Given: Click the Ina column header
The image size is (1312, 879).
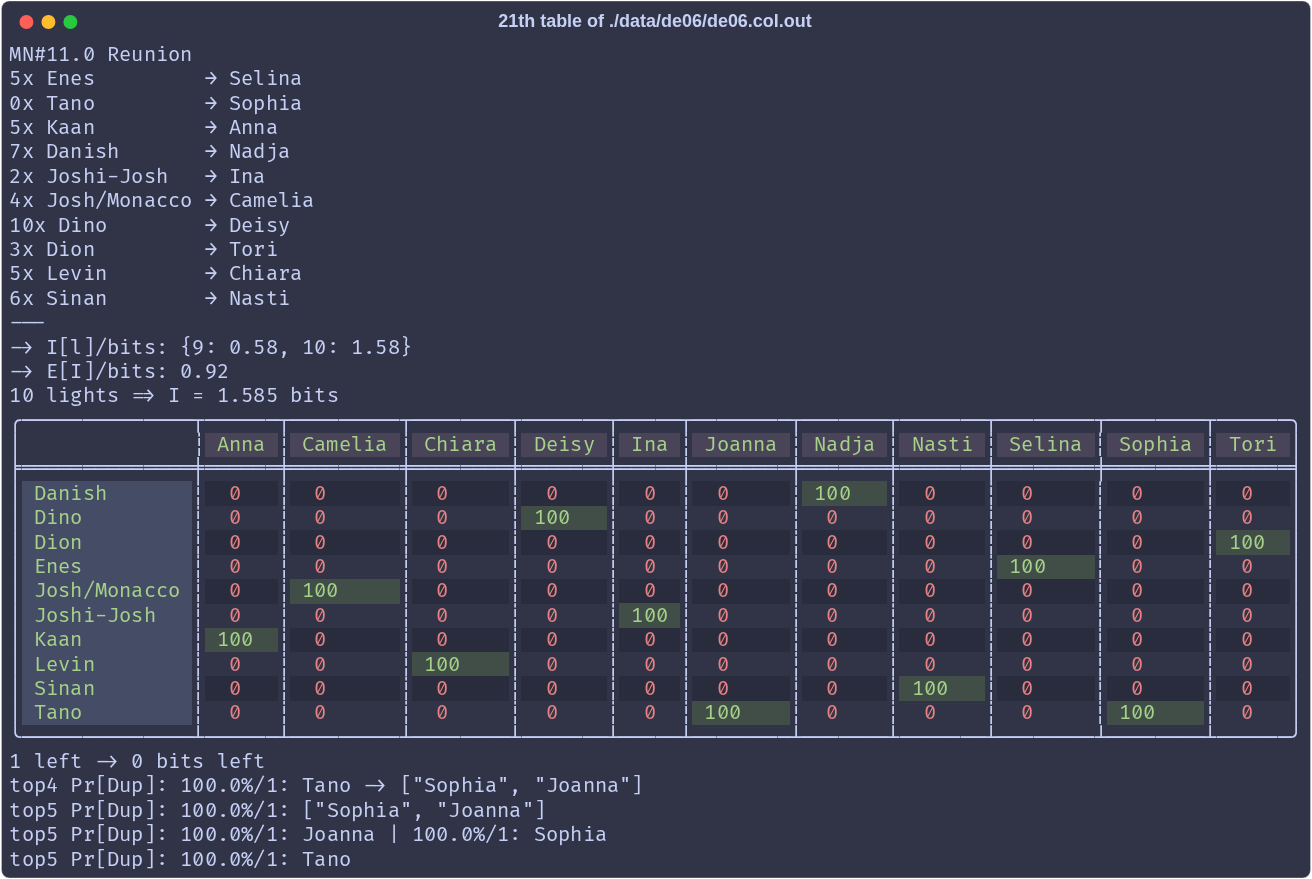Looking at the screenshot, I should (x=650, y=445).
